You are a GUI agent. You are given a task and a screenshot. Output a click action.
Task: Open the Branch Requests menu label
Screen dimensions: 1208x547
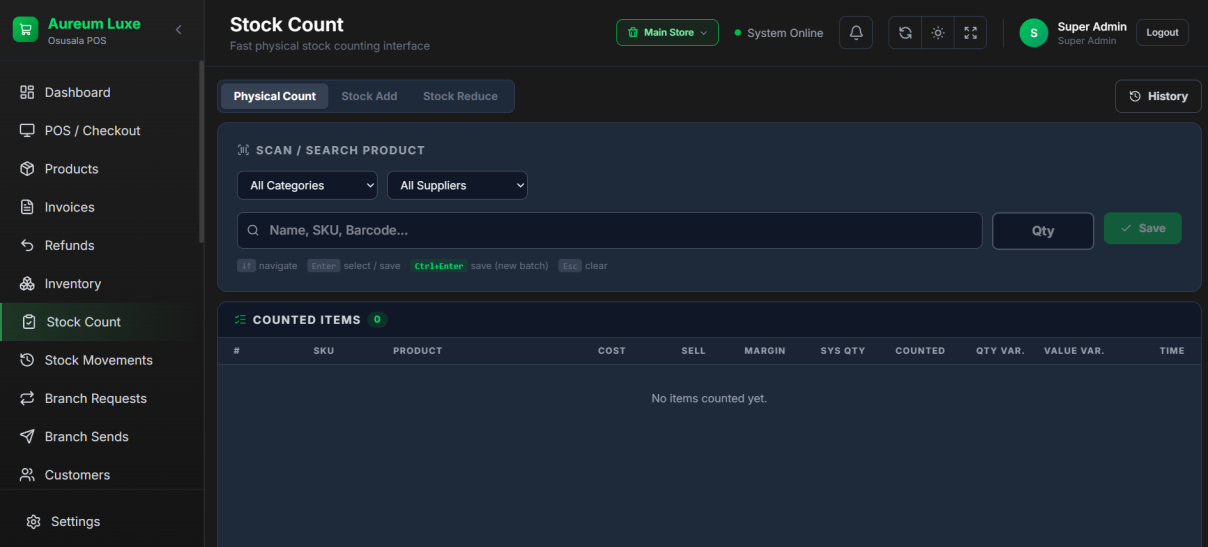[x=96, y=398]
